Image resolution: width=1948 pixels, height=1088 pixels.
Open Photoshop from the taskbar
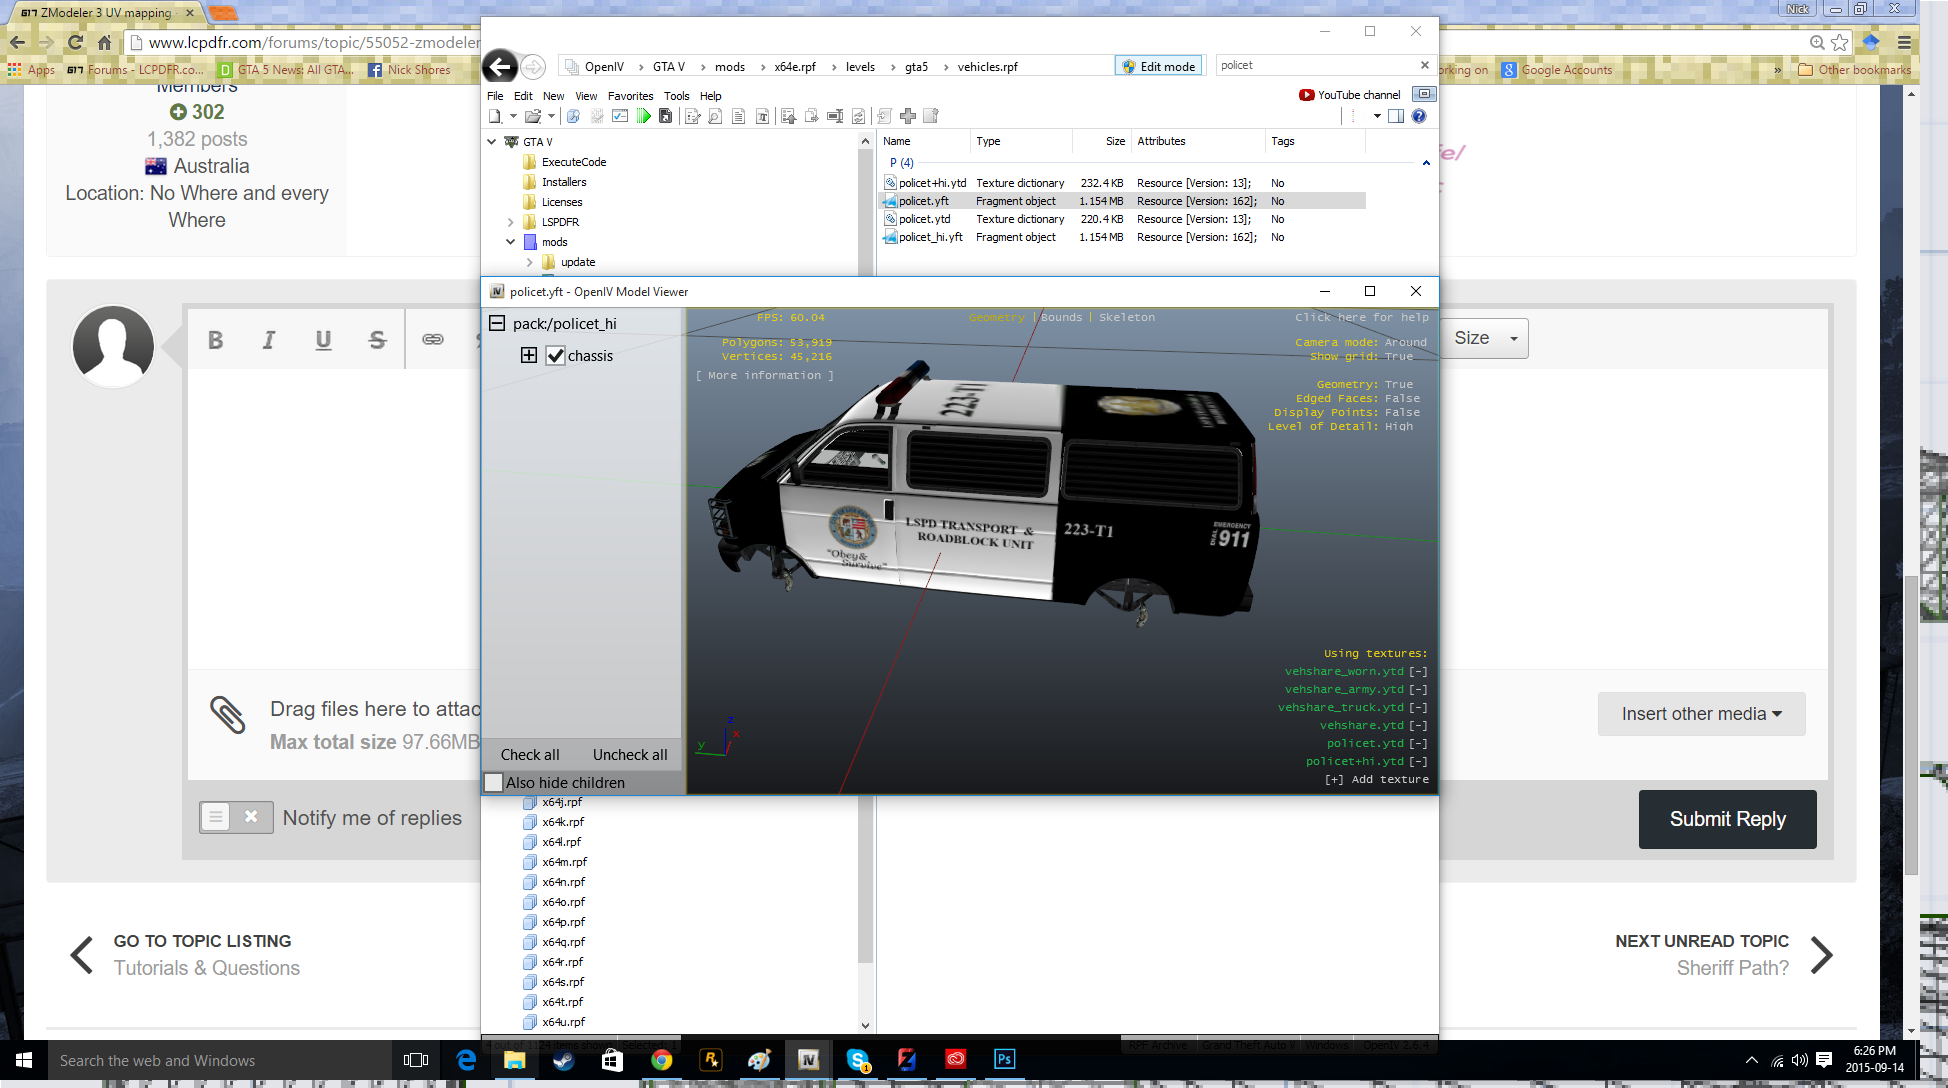tap(1004, 1060)
